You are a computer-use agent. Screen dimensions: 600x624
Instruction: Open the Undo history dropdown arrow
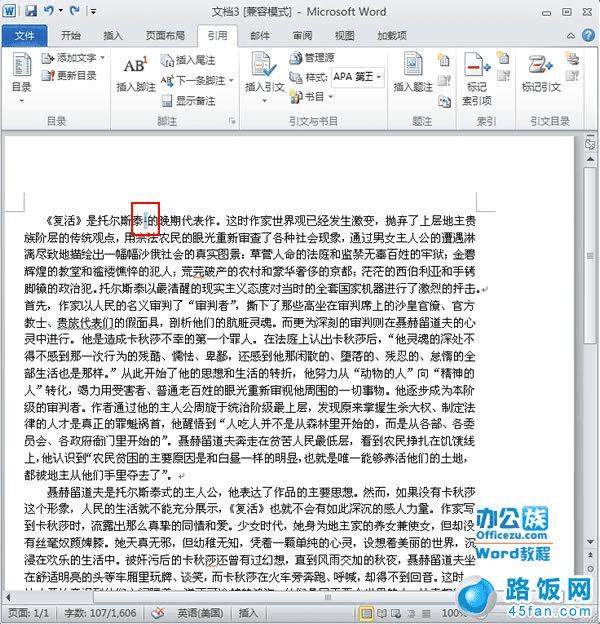[x=61, y=11]
